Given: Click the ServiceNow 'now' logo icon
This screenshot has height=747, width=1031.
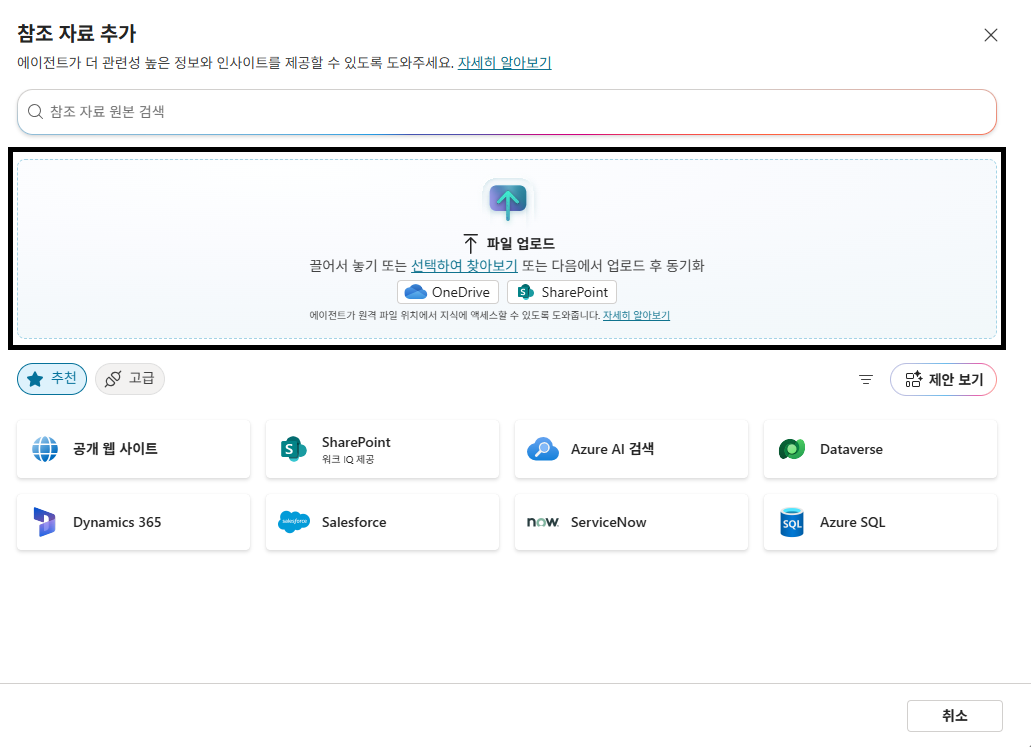Looking at the screenshot, I should pos(543,522).
